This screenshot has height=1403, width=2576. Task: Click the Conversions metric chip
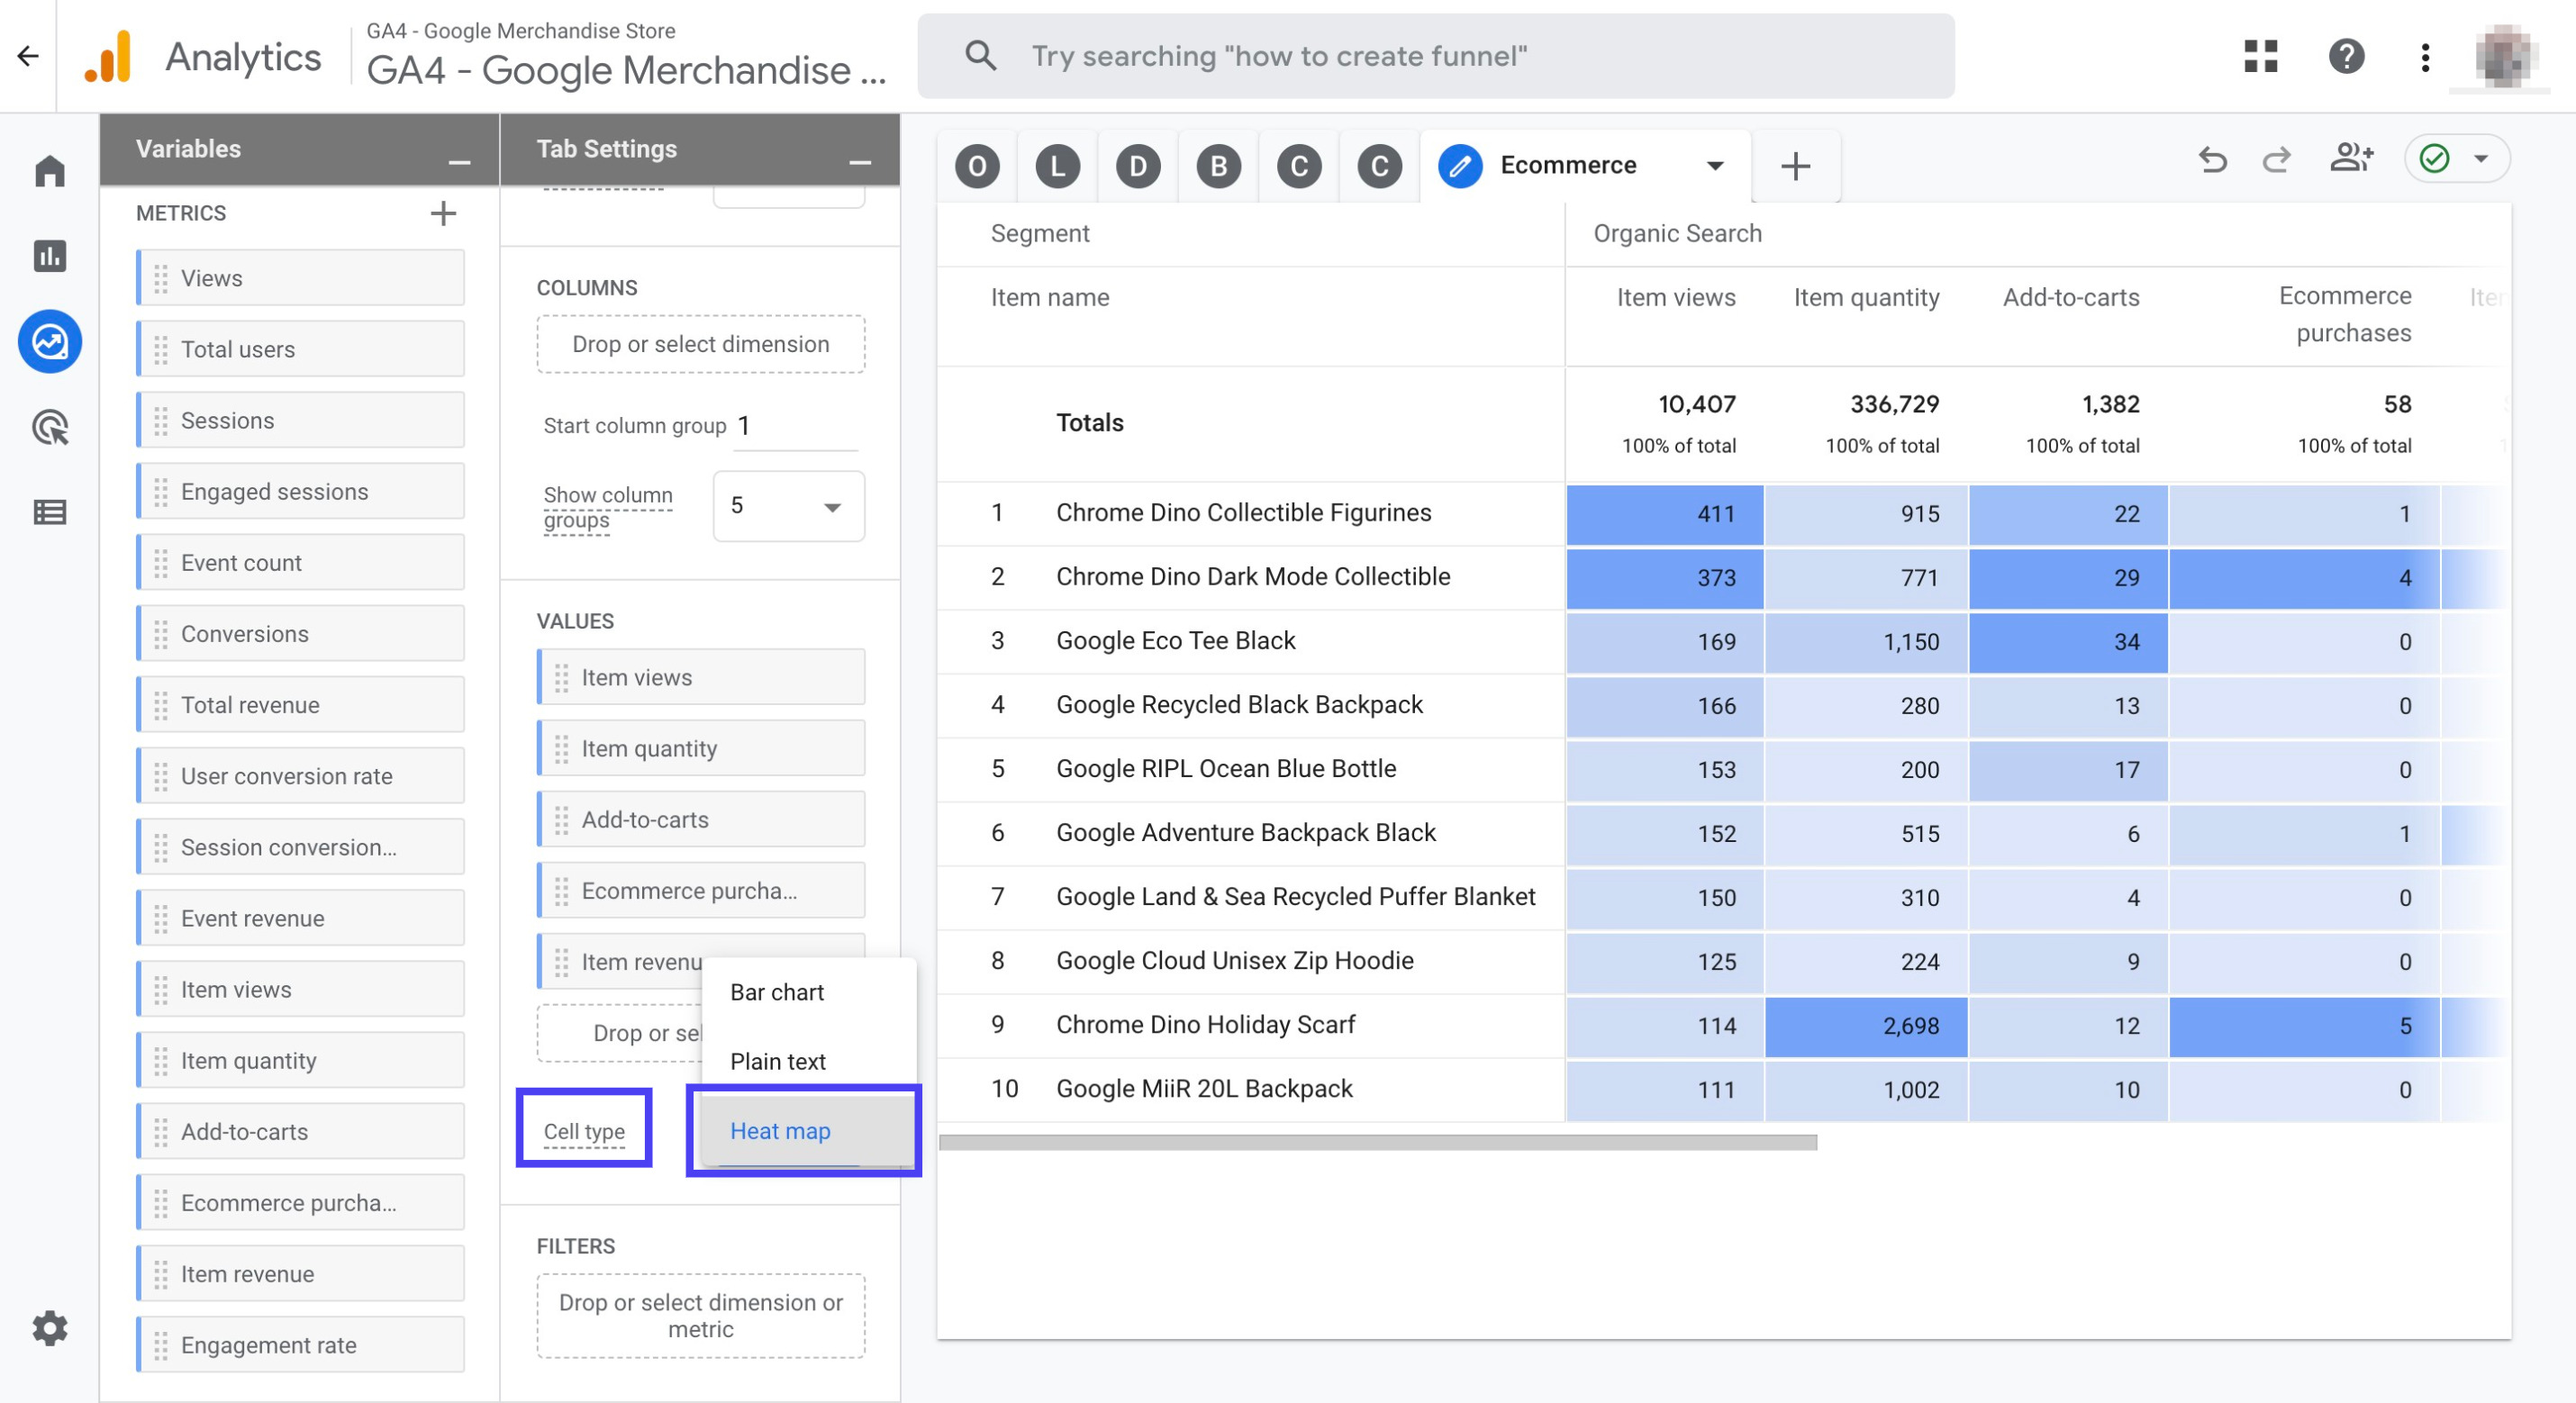301,634
